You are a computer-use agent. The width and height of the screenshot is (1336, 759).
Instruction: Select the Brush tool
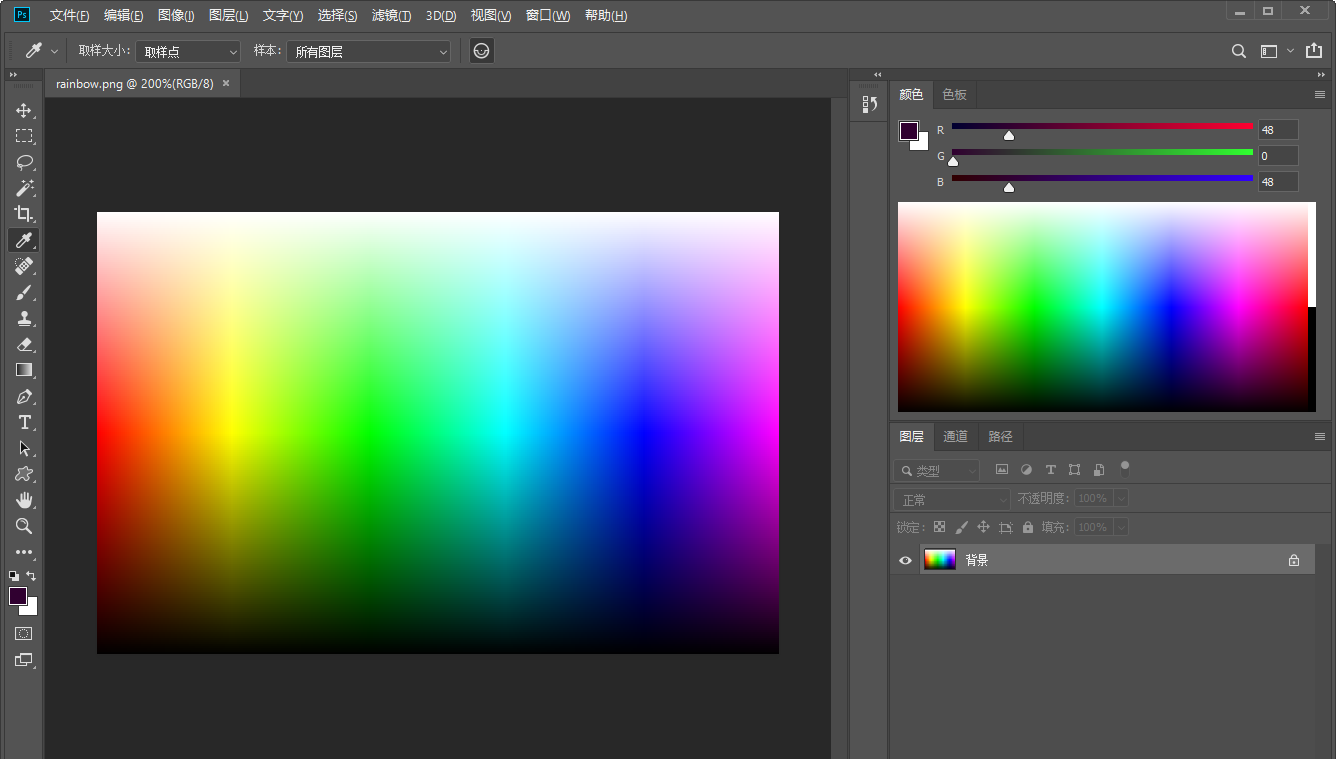(x=24, y=292)
